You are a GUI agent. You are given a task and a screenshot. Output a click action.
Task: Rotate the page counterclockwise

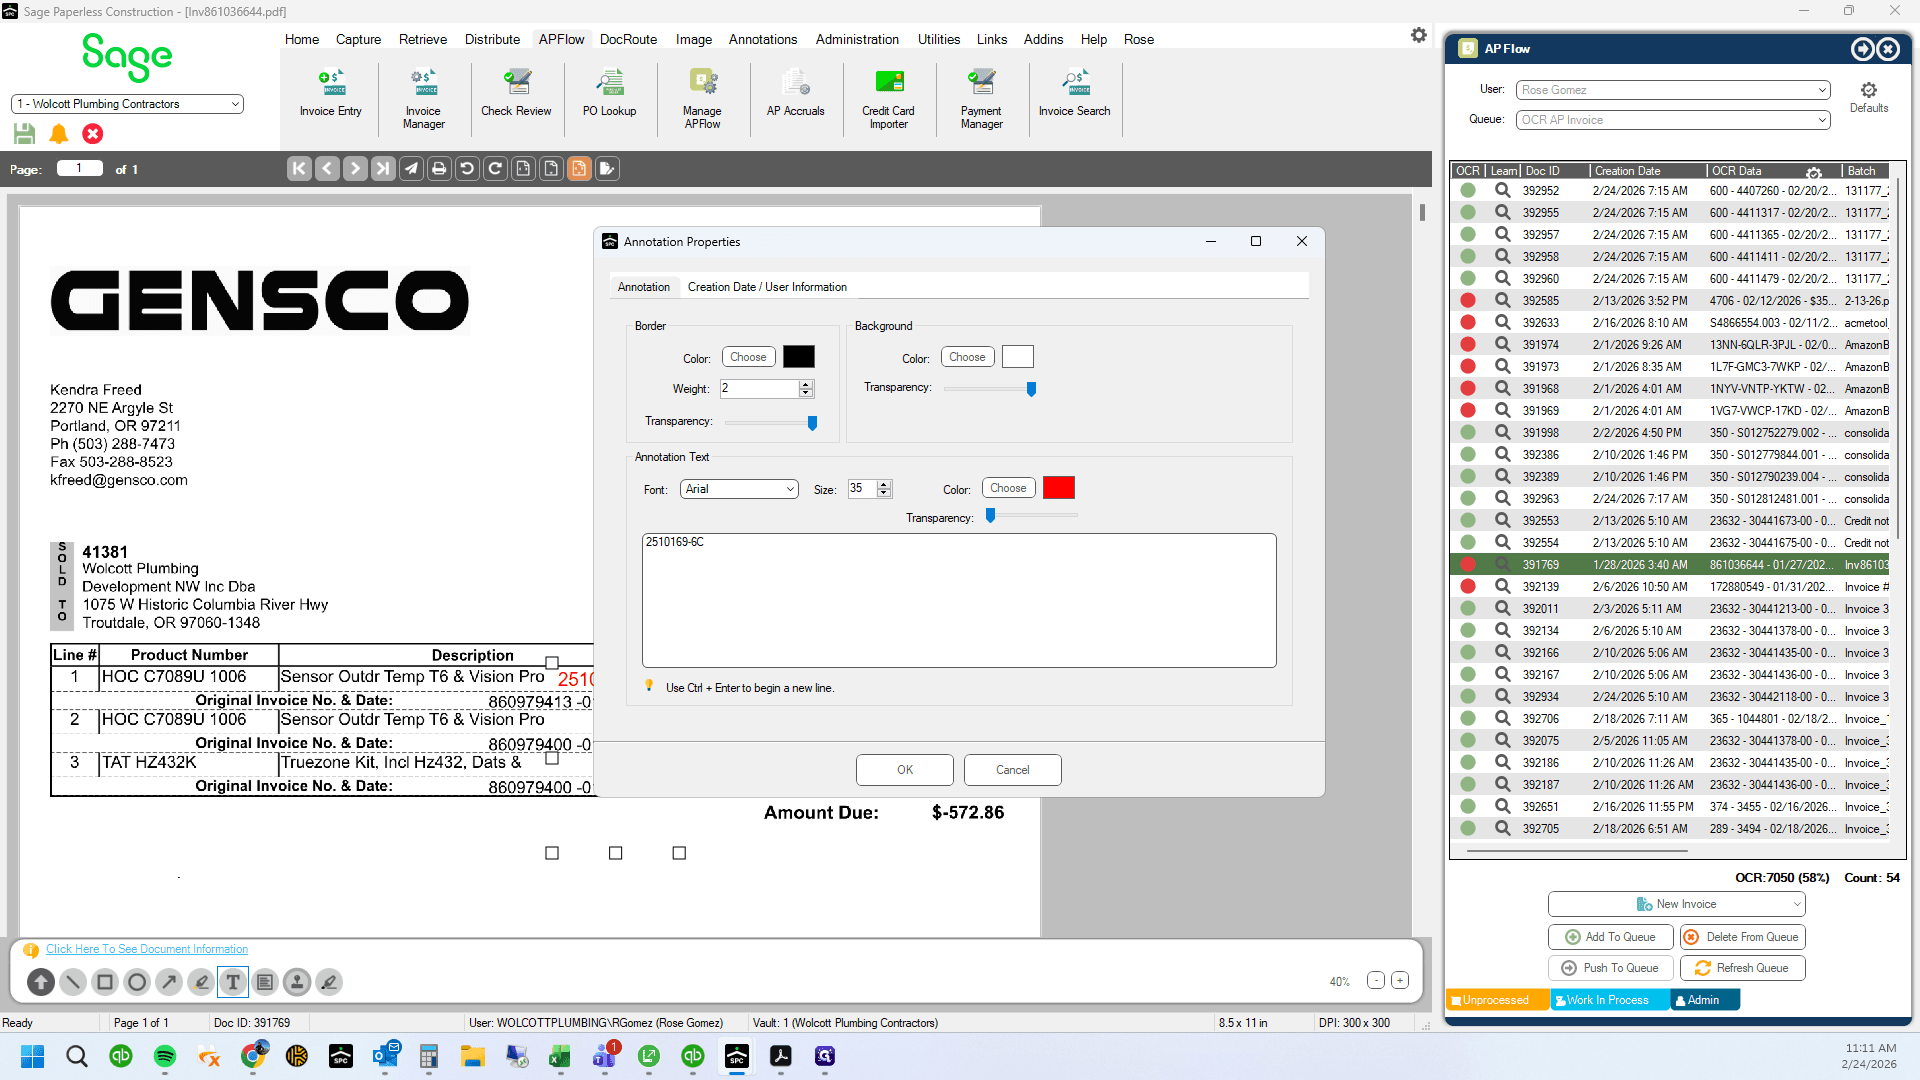[x=467, y=169]
